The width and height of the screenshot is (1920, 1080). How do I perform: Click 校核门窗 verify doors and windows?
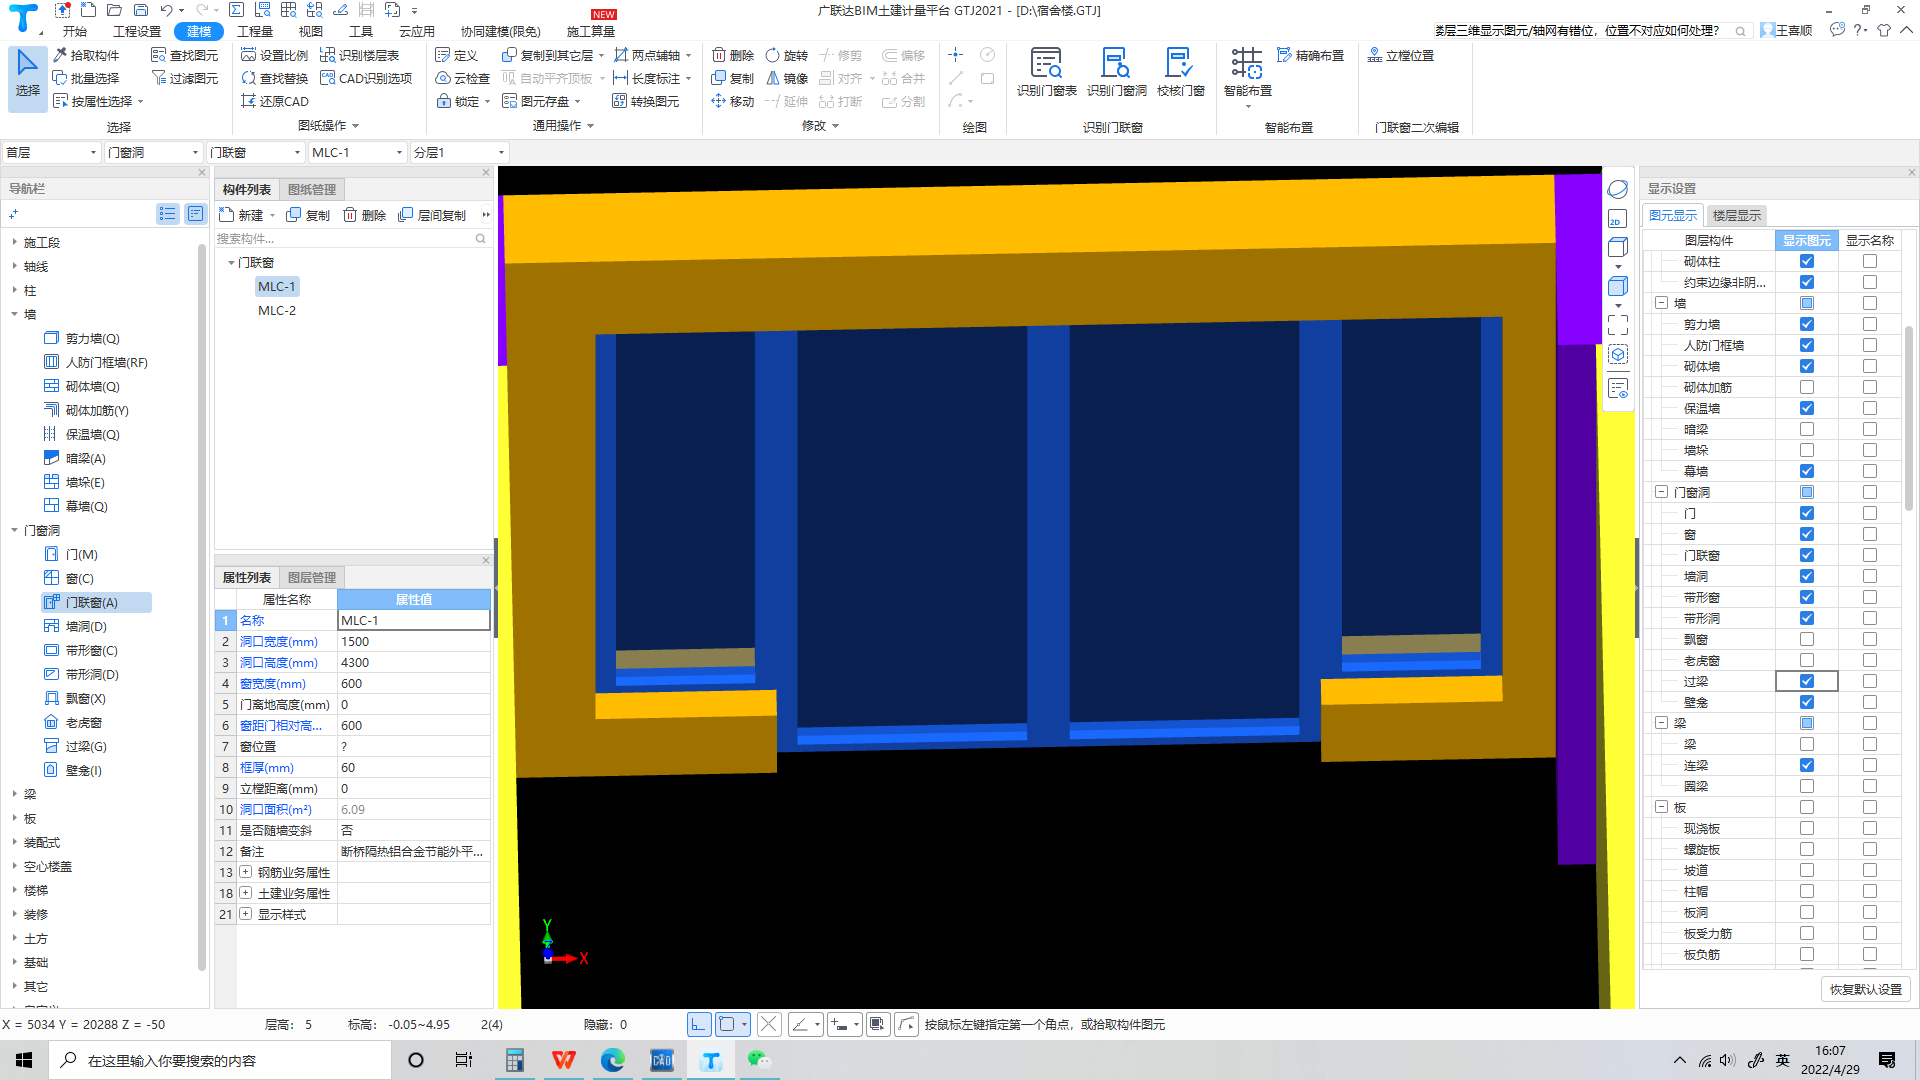click(1180, 72)
